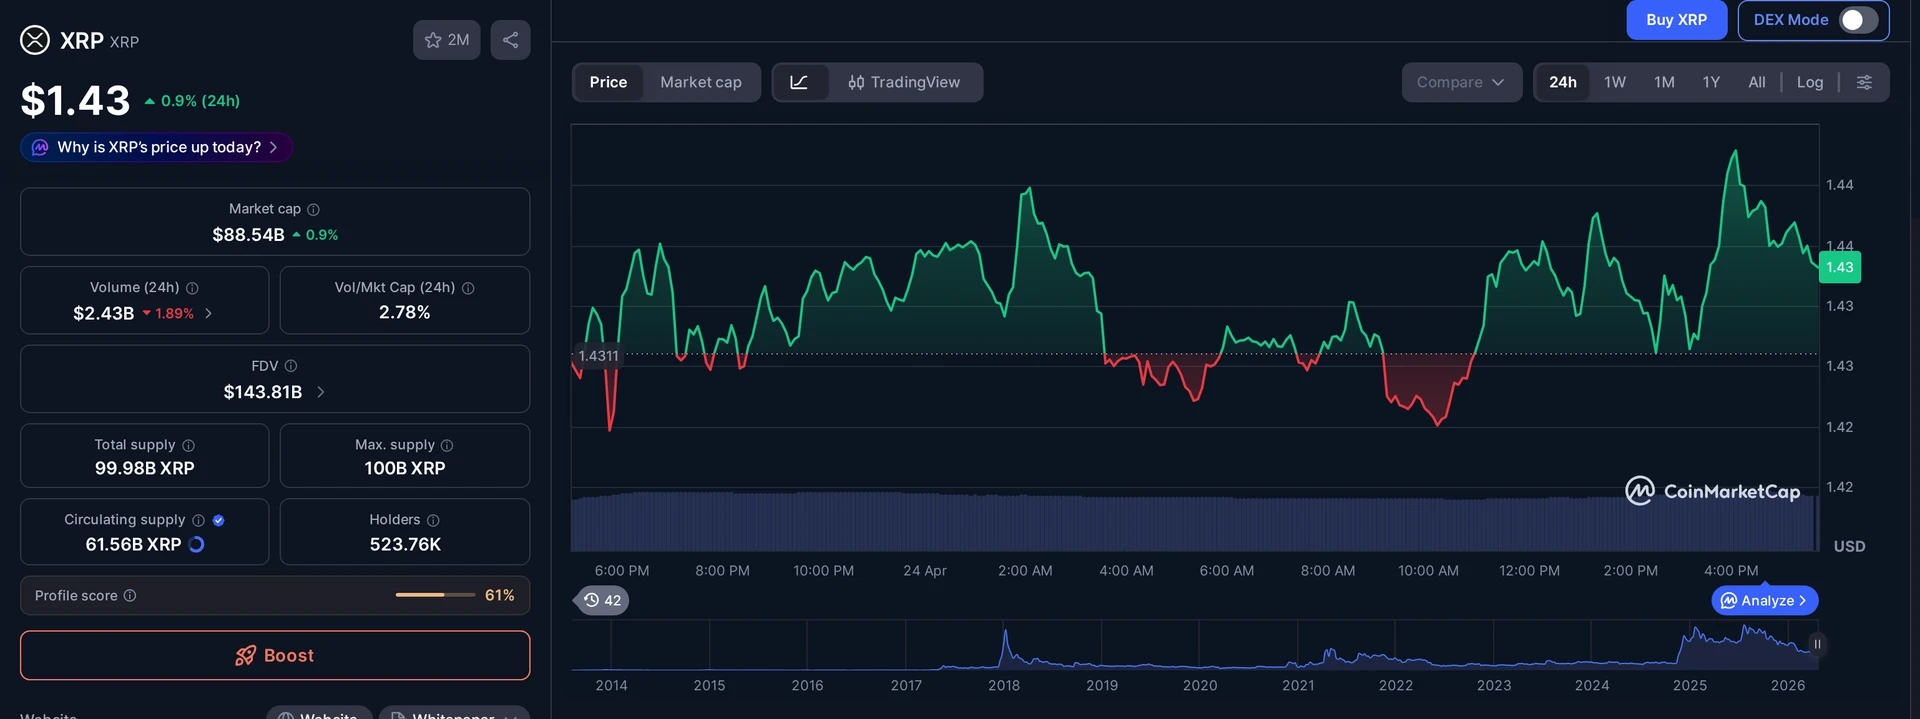Expand Volume (24h) details chevron
Viewport: 1920px width, 719px height.
208,313
